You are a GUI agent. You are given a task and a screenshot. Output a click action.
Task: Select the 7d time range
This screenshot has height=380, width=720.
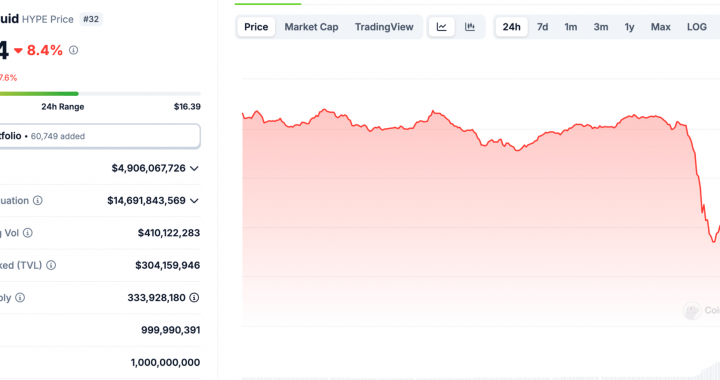pos(542,27)
